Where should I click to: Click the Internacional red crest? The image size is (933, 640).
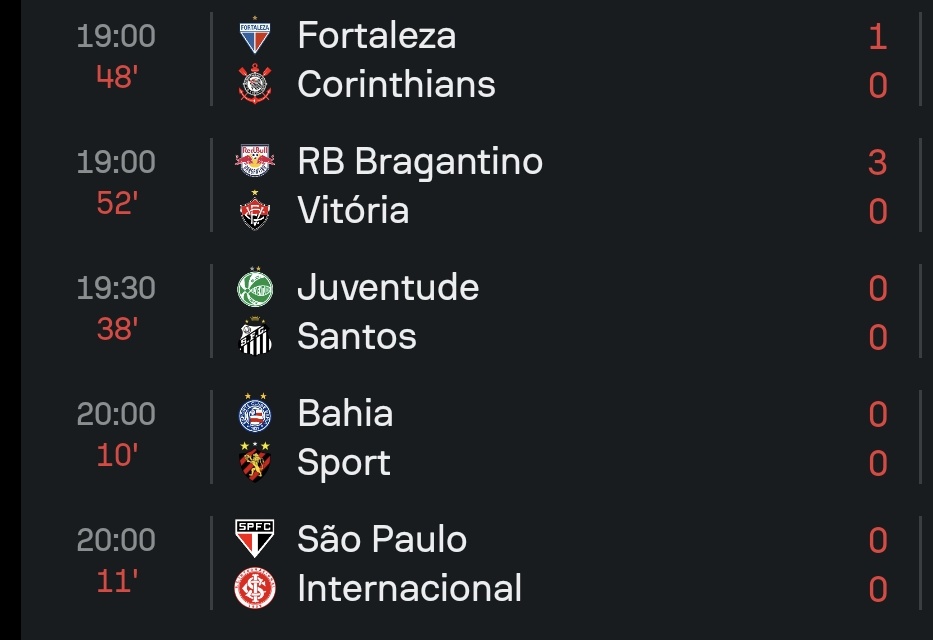click(254, 589)
